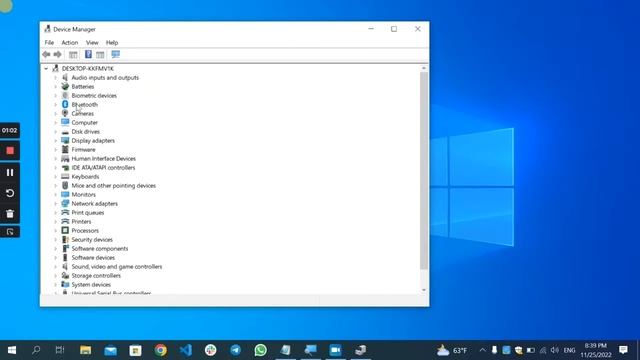
Task: Open the volume control in system tray
Action: [554, 350]
